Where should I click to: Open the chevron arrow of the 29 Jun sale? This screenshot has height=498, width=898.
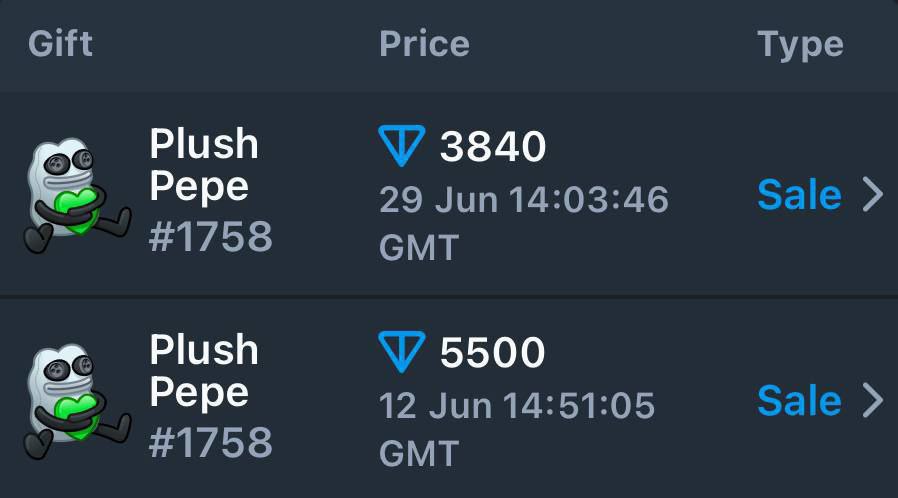873,195
